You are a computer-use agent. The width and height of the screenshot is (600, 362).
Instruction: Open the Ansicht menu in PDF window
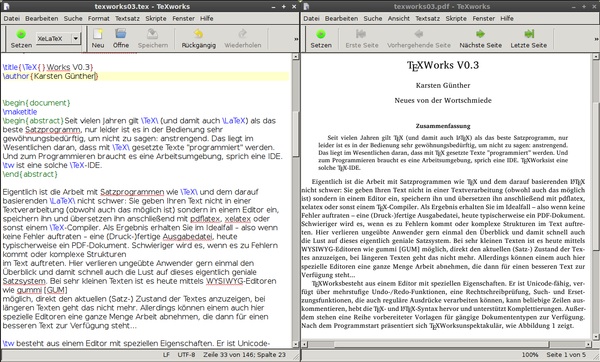coord(398,18)
